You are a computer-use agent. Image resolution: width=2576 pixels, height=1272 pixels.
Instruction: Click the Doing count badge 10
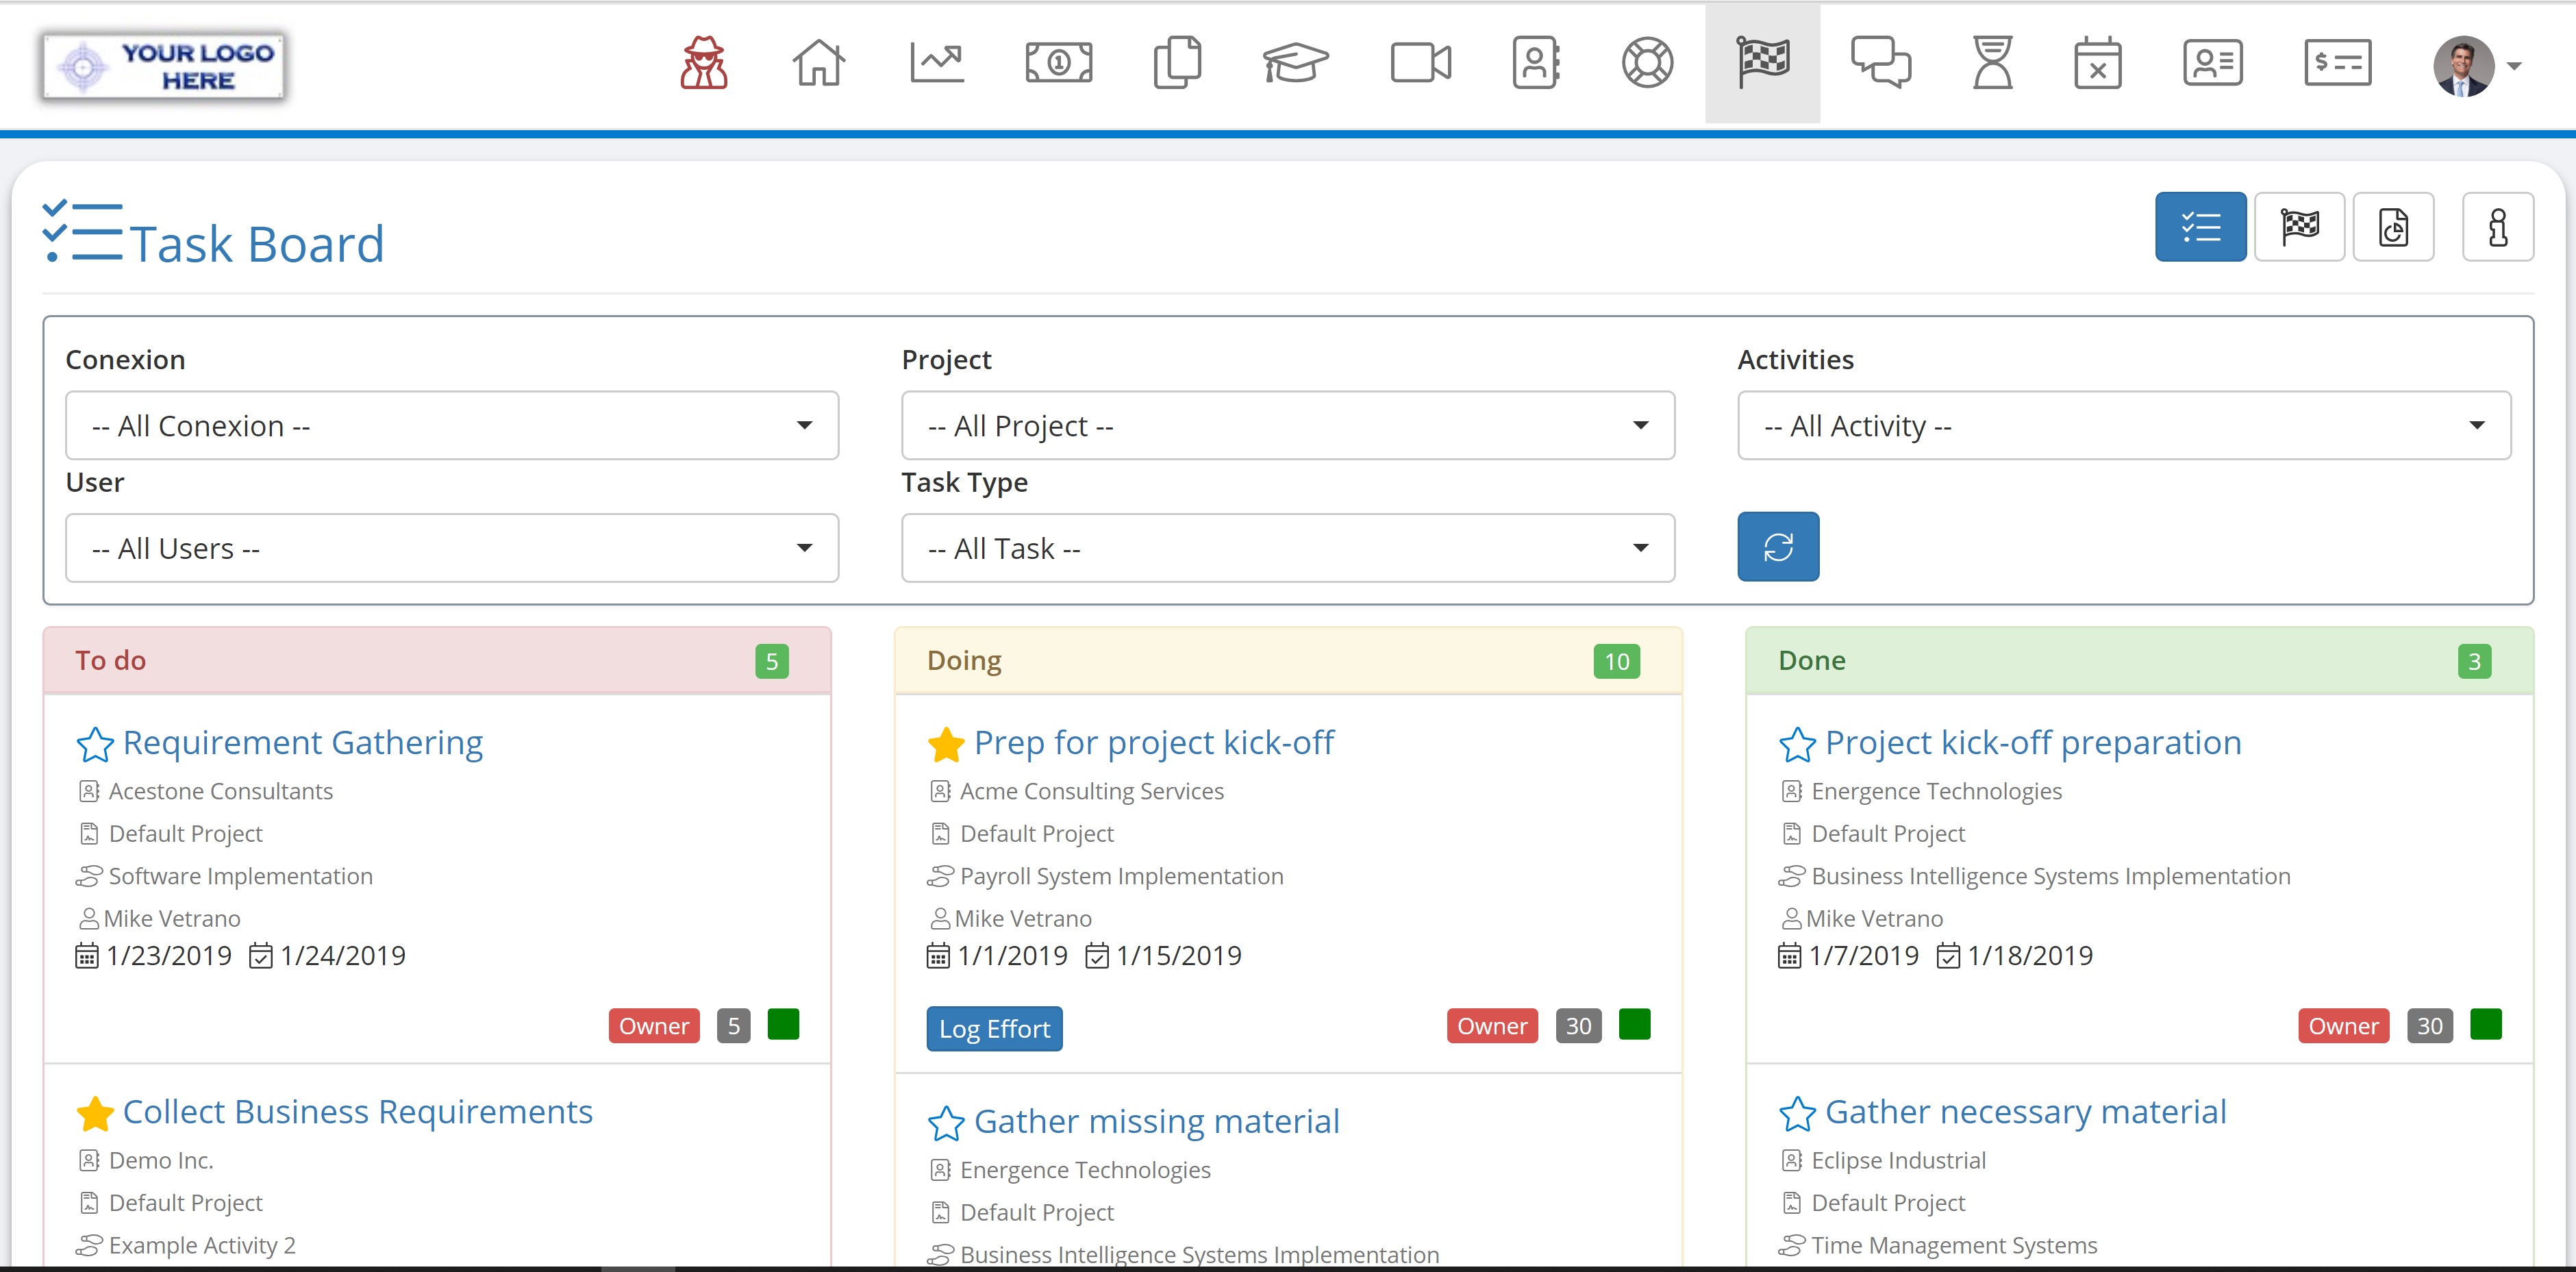point(1616,662)
